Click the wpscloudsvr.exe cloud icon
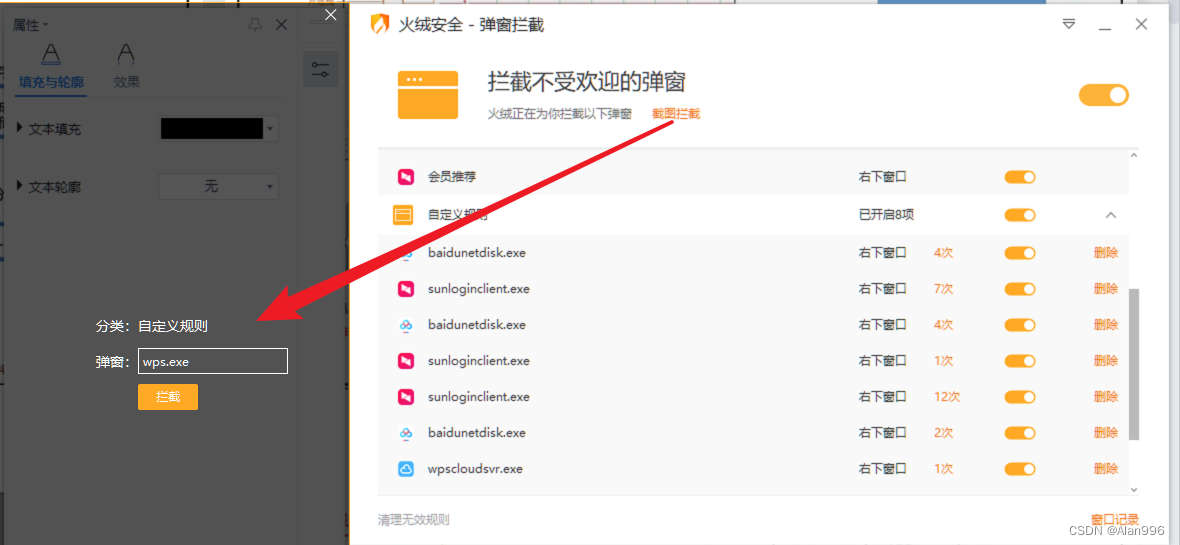This screenshot has height=545, width=1180. (x=406, y=469)
